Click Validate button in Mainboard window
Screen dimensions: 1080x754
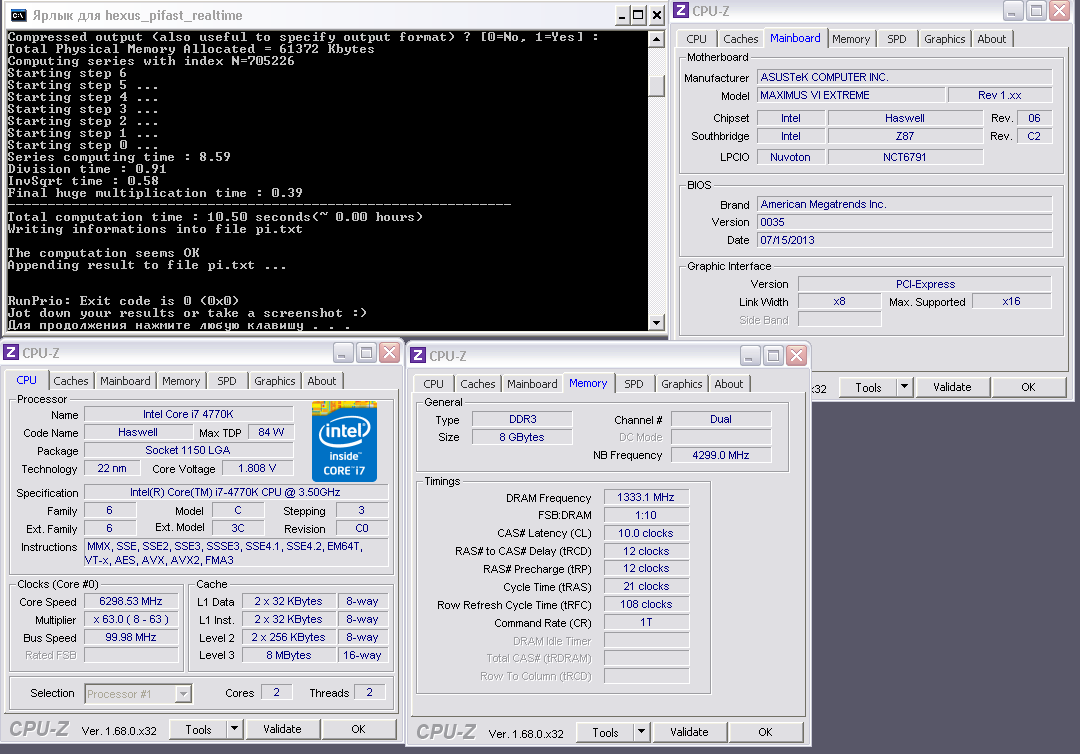pos(953,387)
